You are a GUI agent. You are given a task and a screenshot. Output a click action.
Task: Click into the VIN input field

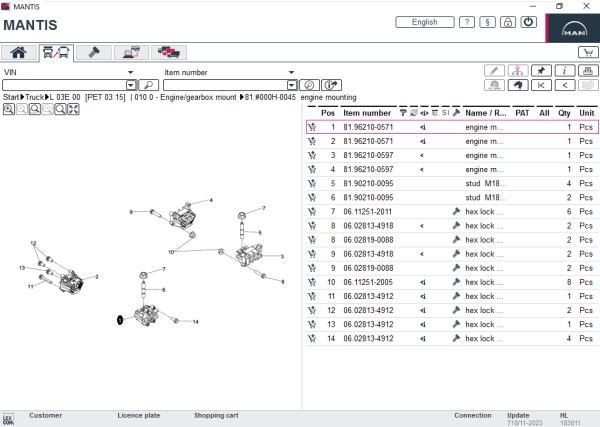pos(64,85)
